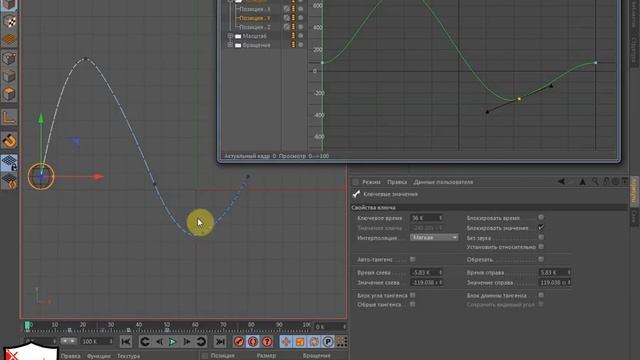Viewport: 640px width, 360px height.
Task: Click the search magnifier in Attributes panel
Action: [596, 181]
